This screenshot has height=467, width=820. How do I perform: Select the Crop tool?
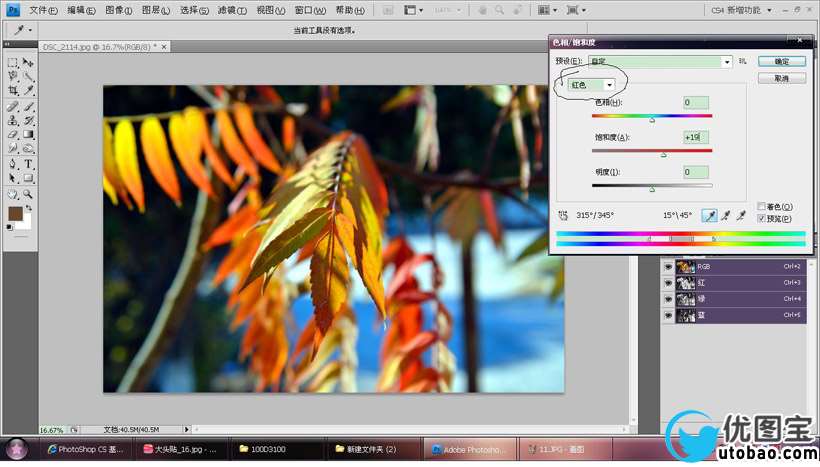click(x=13, y=90)
